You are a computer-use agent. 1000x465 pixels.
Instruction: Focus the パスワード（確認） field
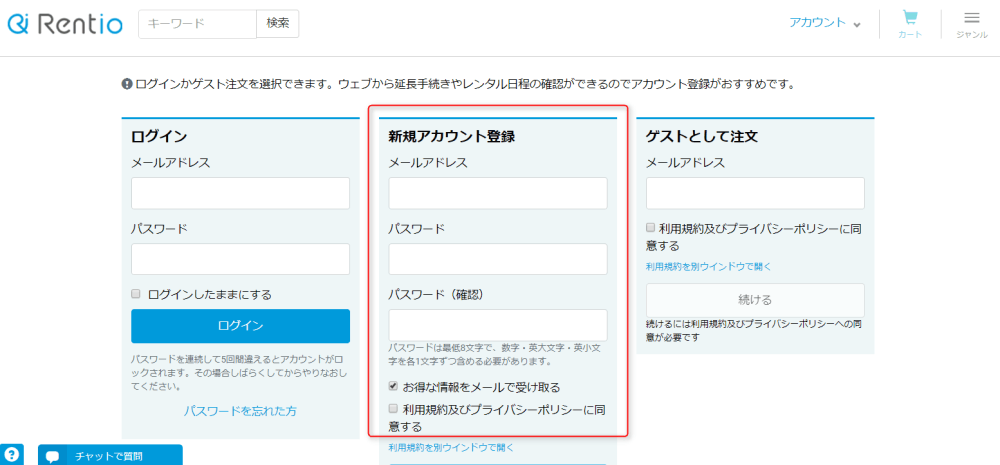[498, 325]
